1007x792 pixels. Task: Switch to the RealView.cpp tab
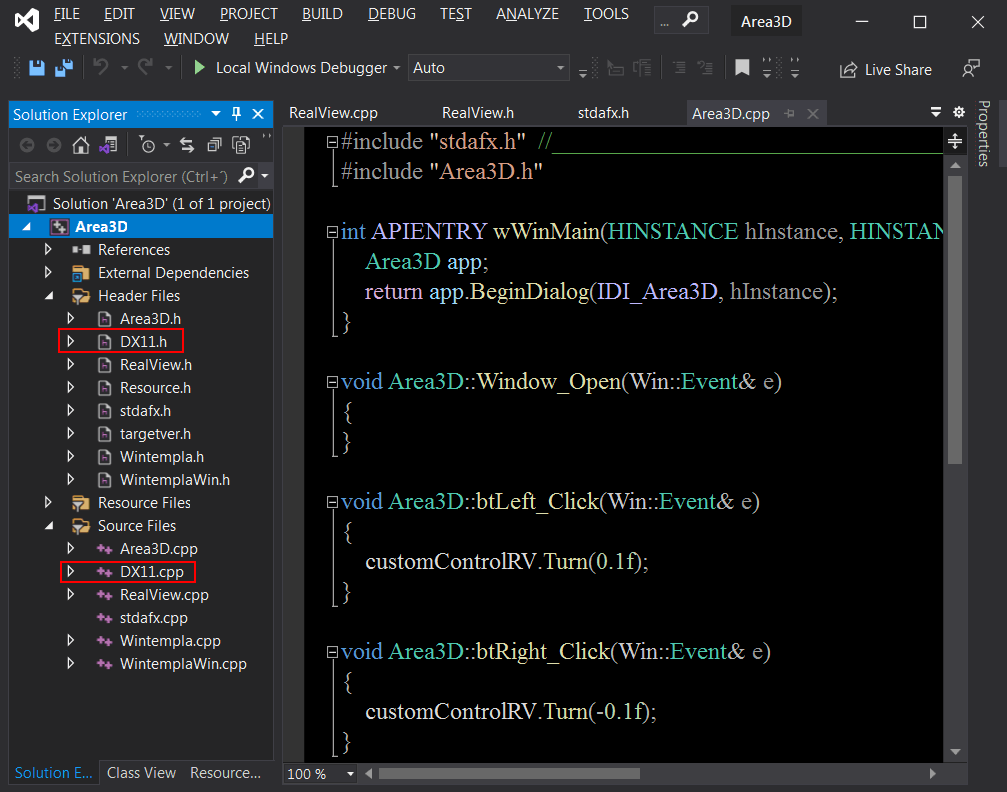click(x=333, y=113)
